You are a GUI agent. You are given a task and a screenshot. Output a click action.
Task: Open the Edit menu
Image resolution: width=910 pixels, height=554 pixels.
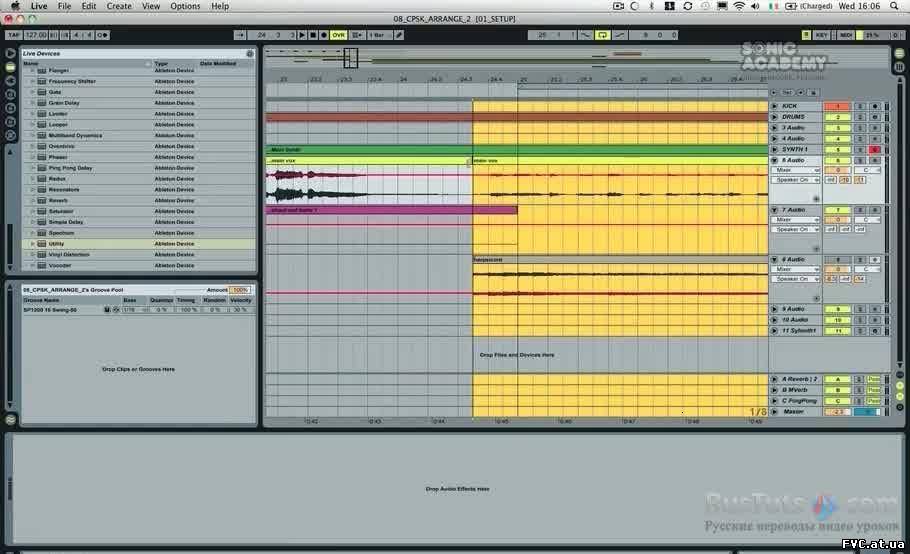[89, 6]
